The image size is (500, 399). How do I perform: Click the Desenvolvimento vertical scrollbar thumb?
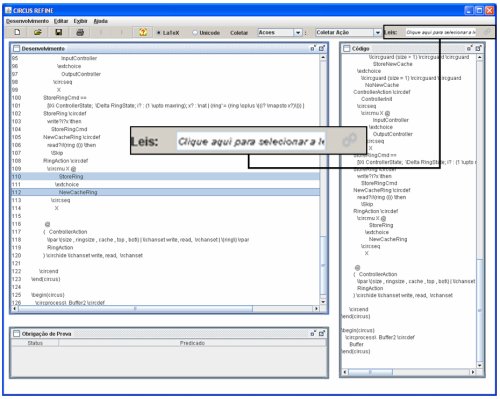pos(323,266)
